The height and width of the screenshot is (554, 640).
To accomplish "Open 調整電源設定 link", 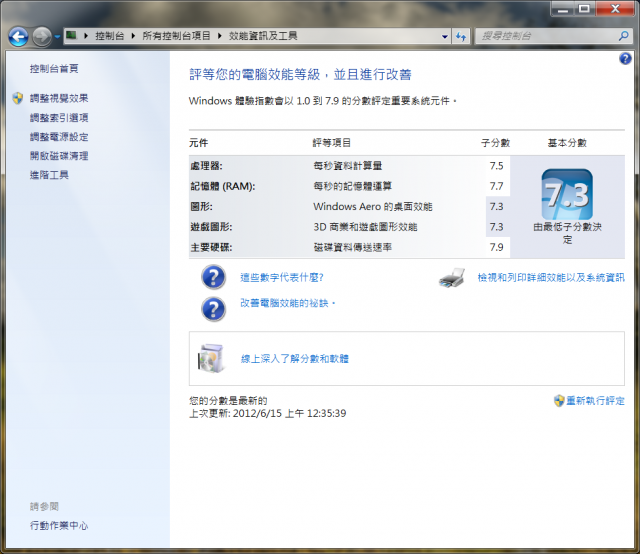I will point(59,137).
